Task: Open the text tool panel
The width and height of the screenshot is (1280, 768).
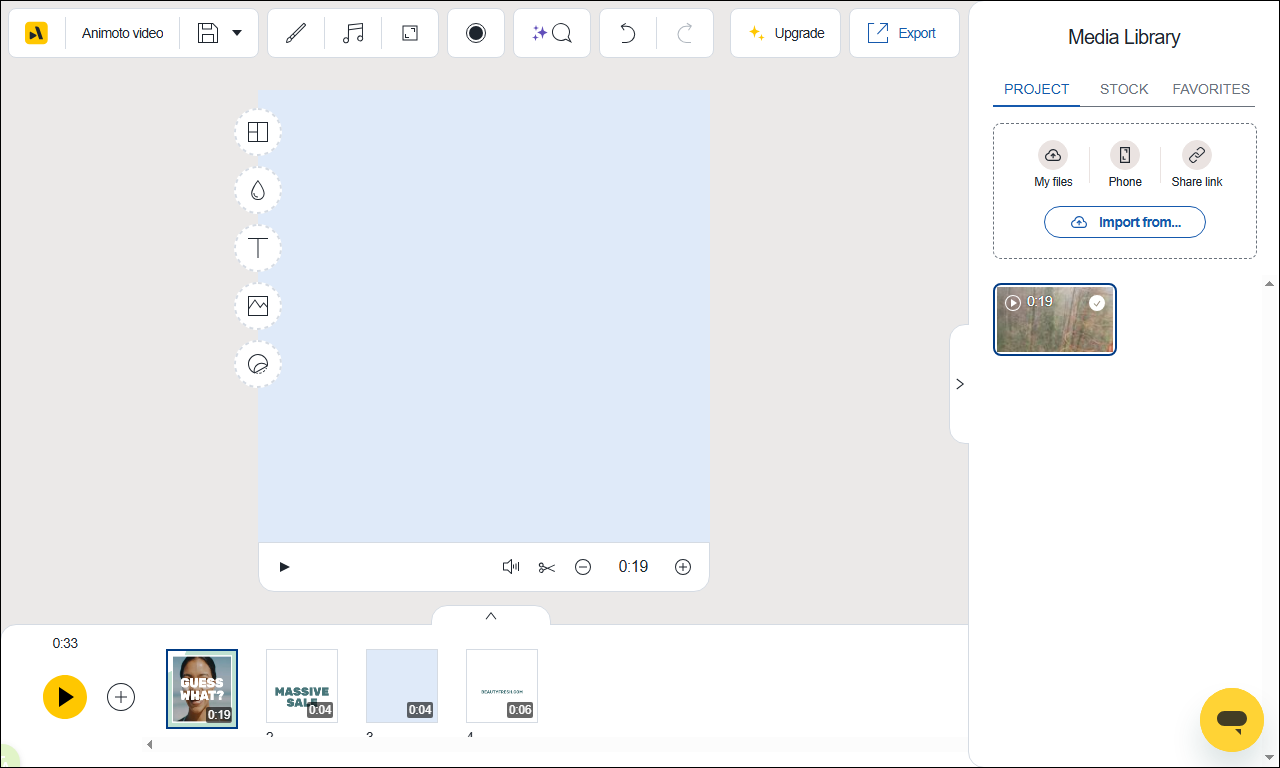Action: [257, 248]
